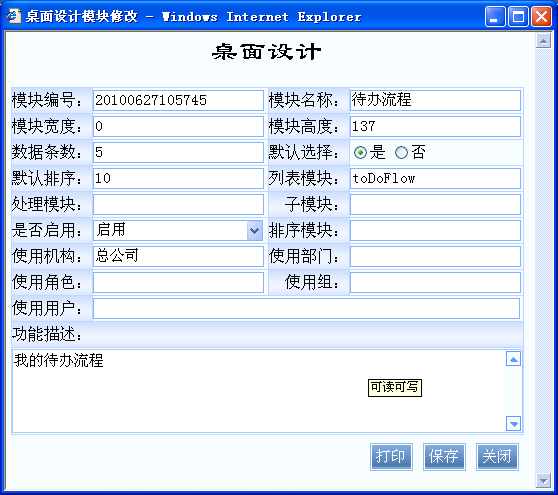Select the 是 radio button for 默认选择
Screen dimensions: 558x495
pos(360,153)
